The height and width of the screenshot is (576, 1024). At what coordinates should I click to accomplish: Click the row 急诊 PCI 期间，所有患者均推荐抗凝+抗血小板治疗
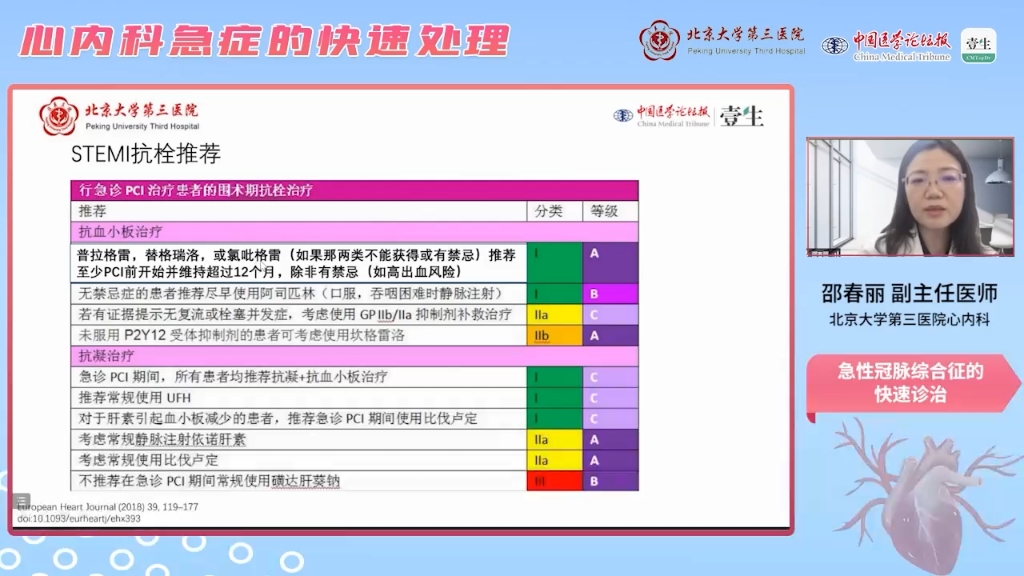point(354,377)
